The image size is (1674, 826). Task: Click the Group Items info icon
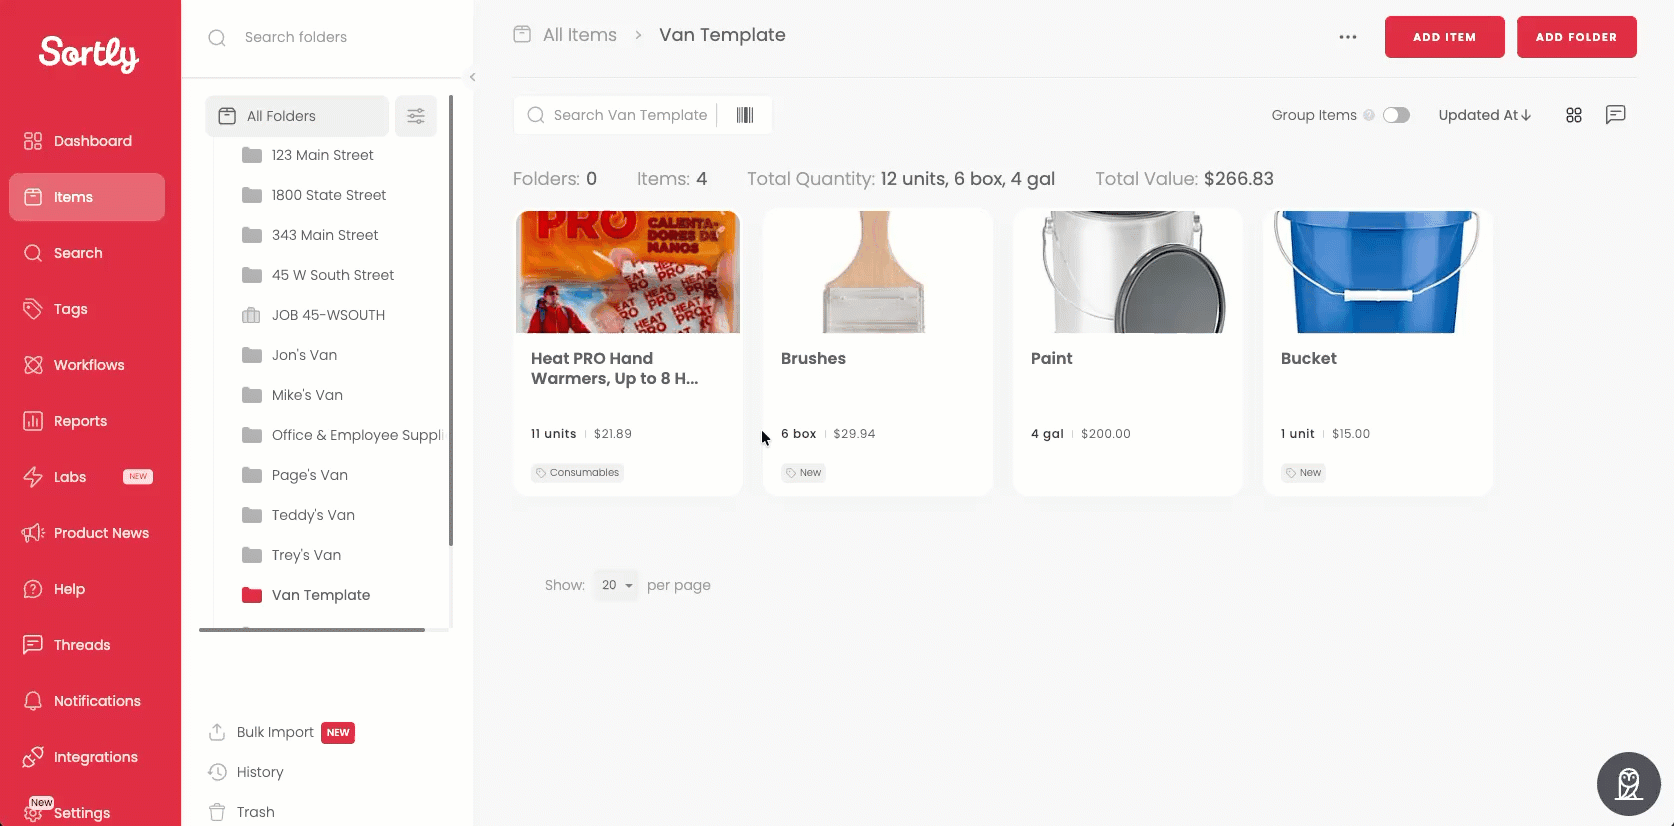point(1369,115)
